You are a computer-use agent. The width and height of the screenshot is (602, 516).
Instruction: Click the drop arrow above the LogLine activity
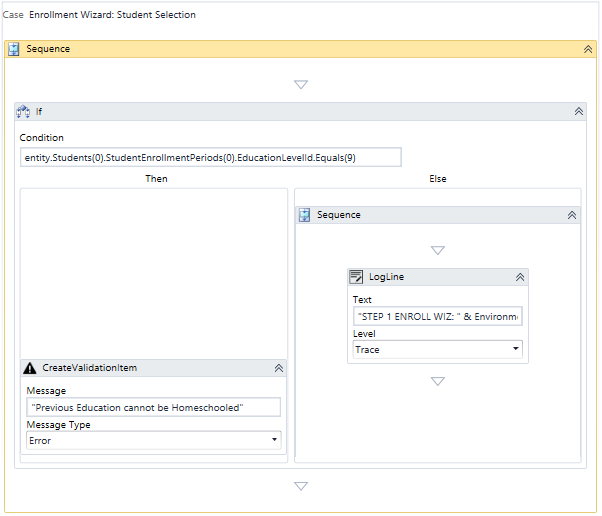tap(437, 250)
